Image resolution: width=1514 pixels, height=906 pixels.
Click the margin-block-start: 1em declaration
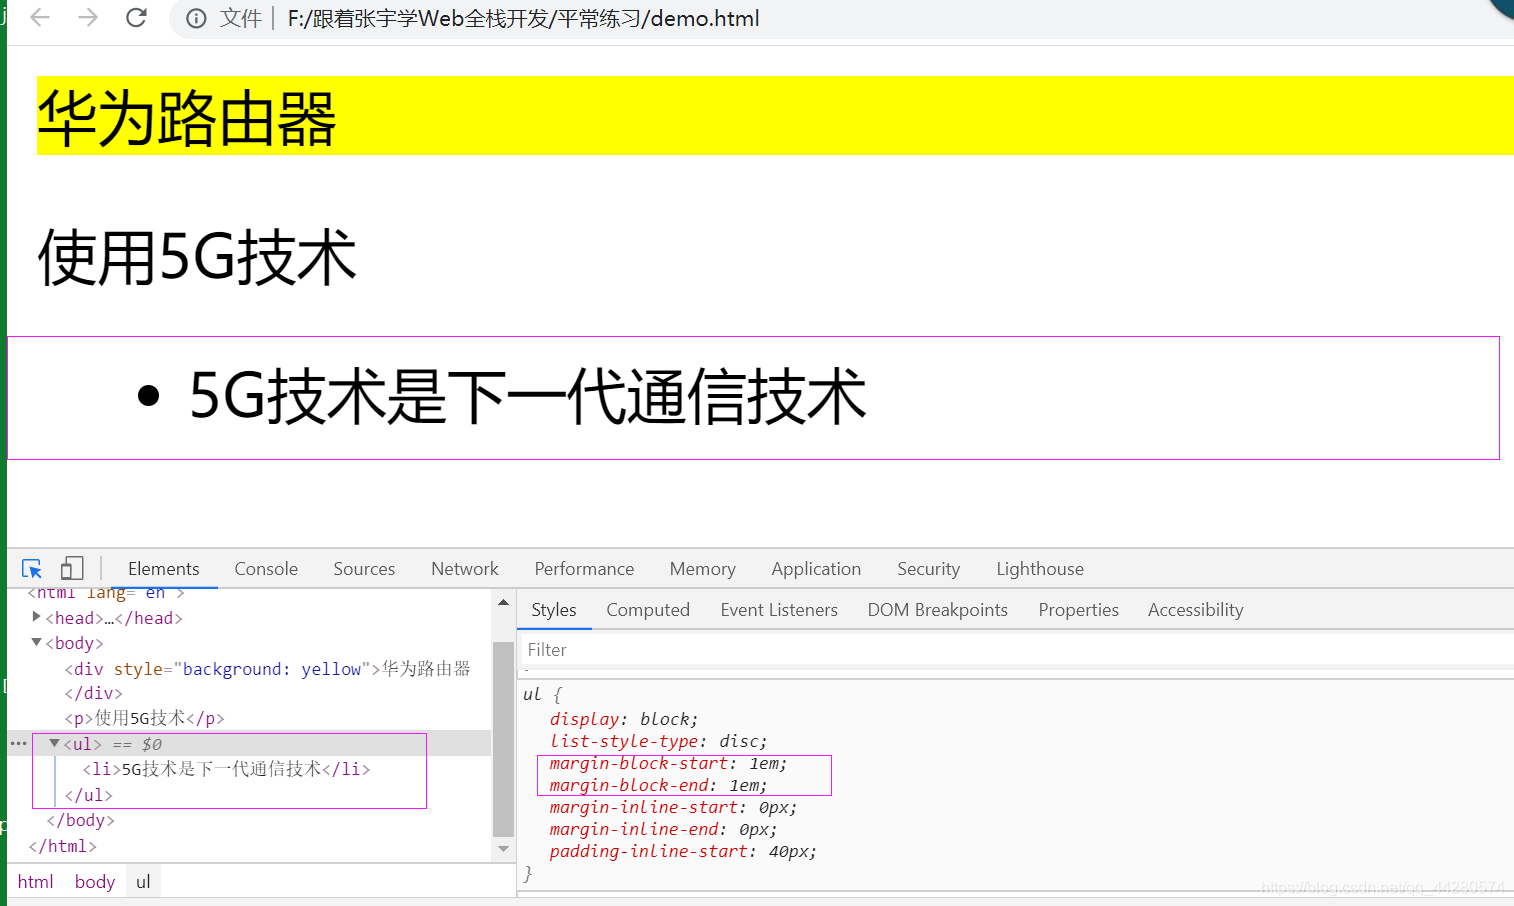pos(668,763)
